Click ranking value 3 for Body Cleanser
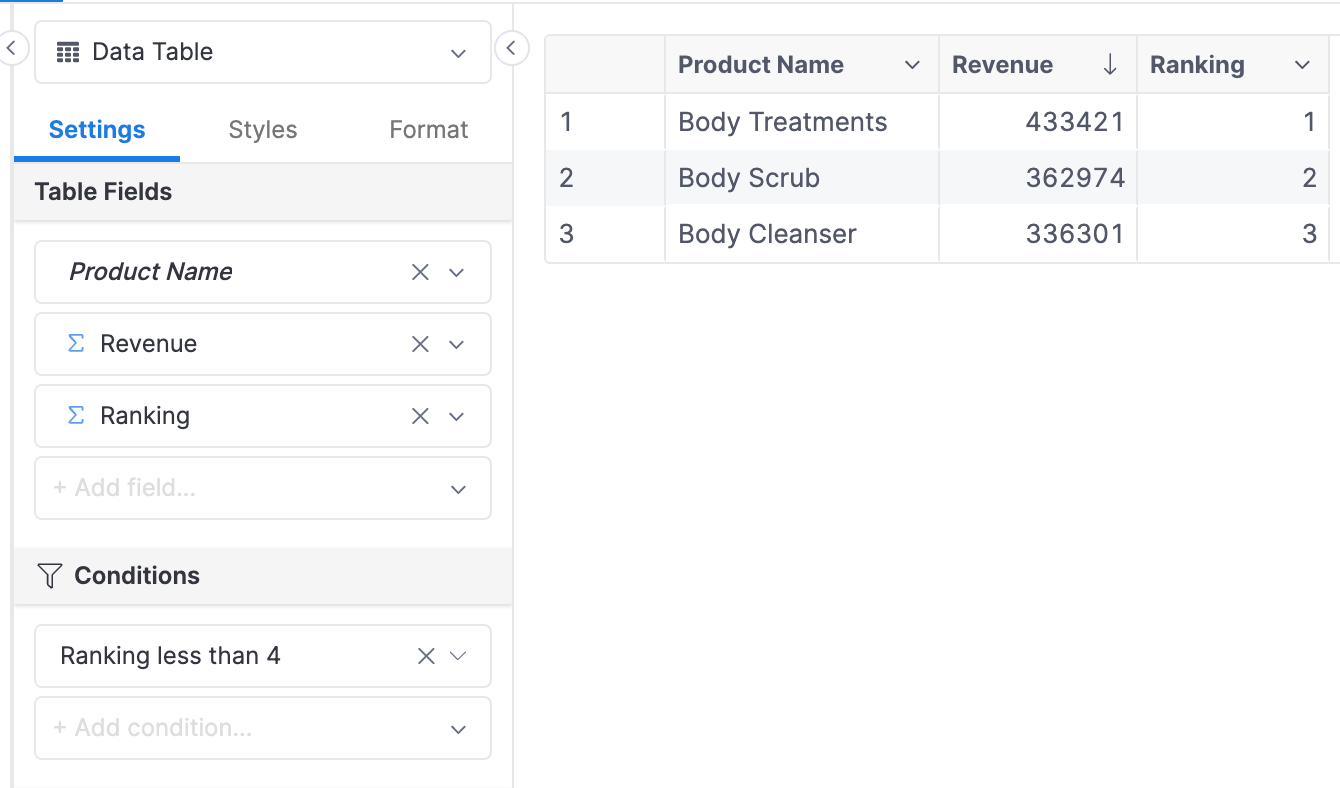The image size is (1340, 788). click(x=1309, y=234)
